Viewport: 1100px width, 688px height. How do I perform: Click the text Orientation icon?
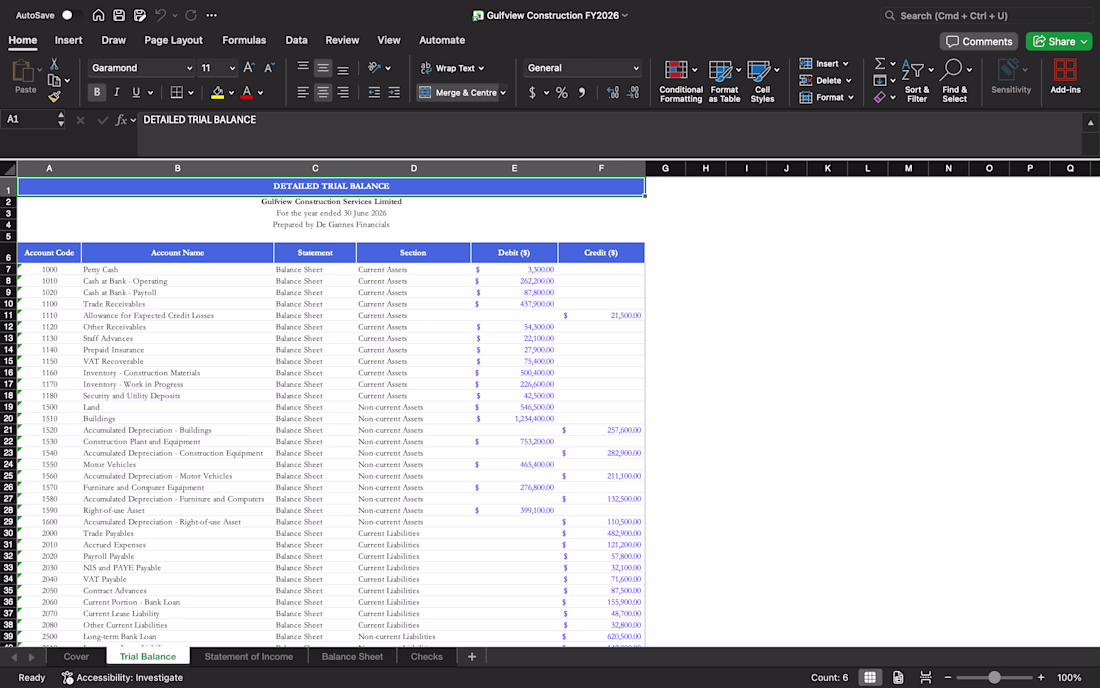[x=374, y=67]
